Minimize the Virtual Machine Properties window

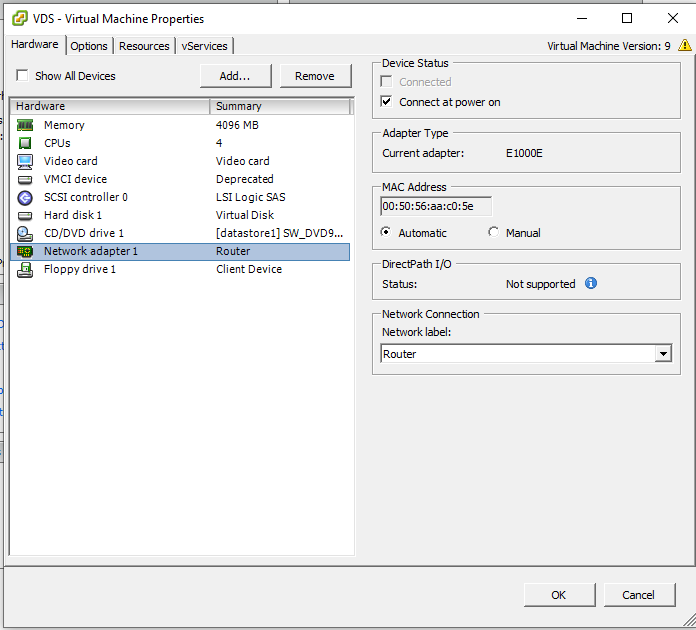582,18
